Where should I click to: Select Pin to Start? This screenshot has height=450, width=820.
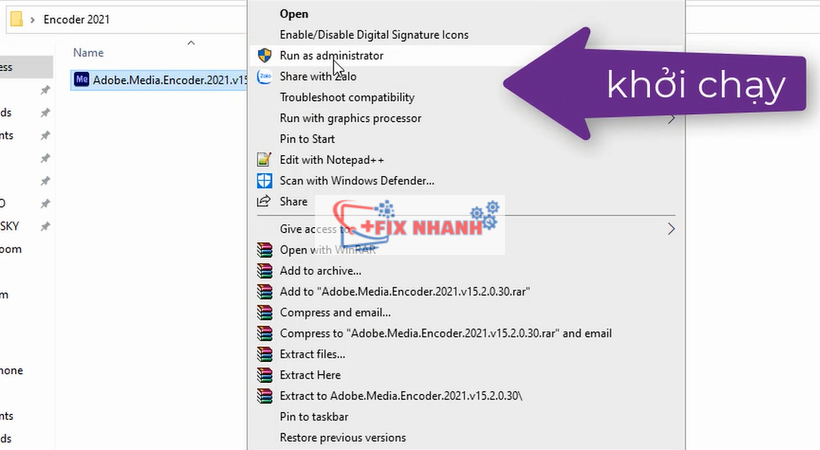(307, 139)
